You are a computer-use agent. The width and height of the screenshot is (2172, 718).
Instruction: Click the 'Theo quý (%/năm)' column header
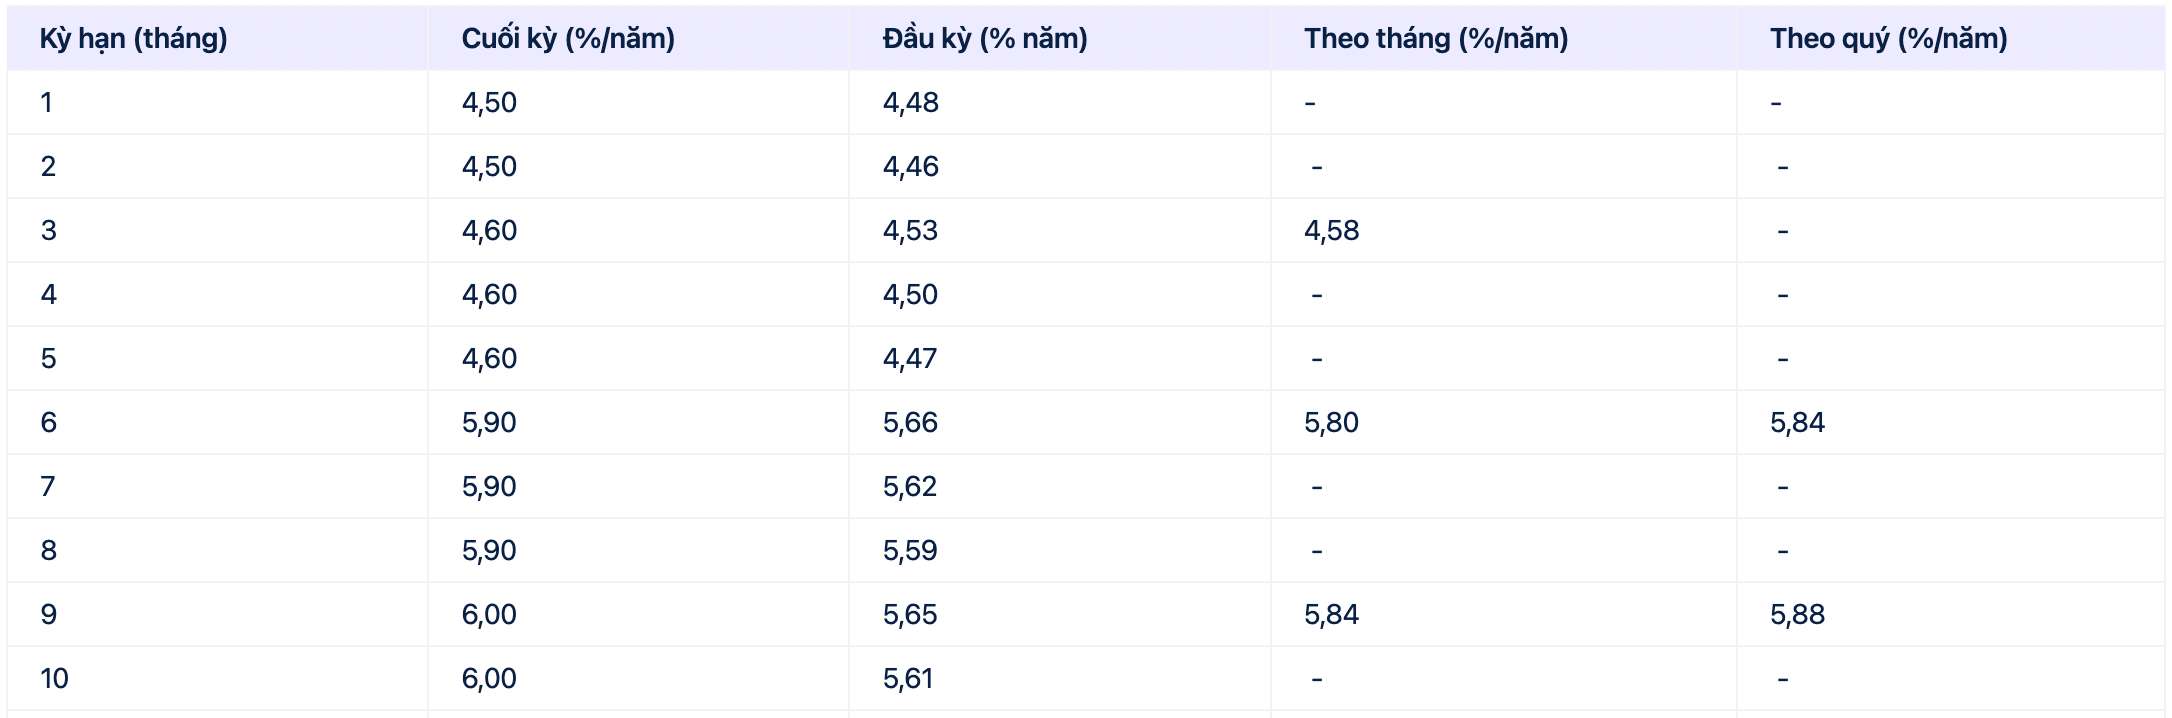tap(1888, 39)
